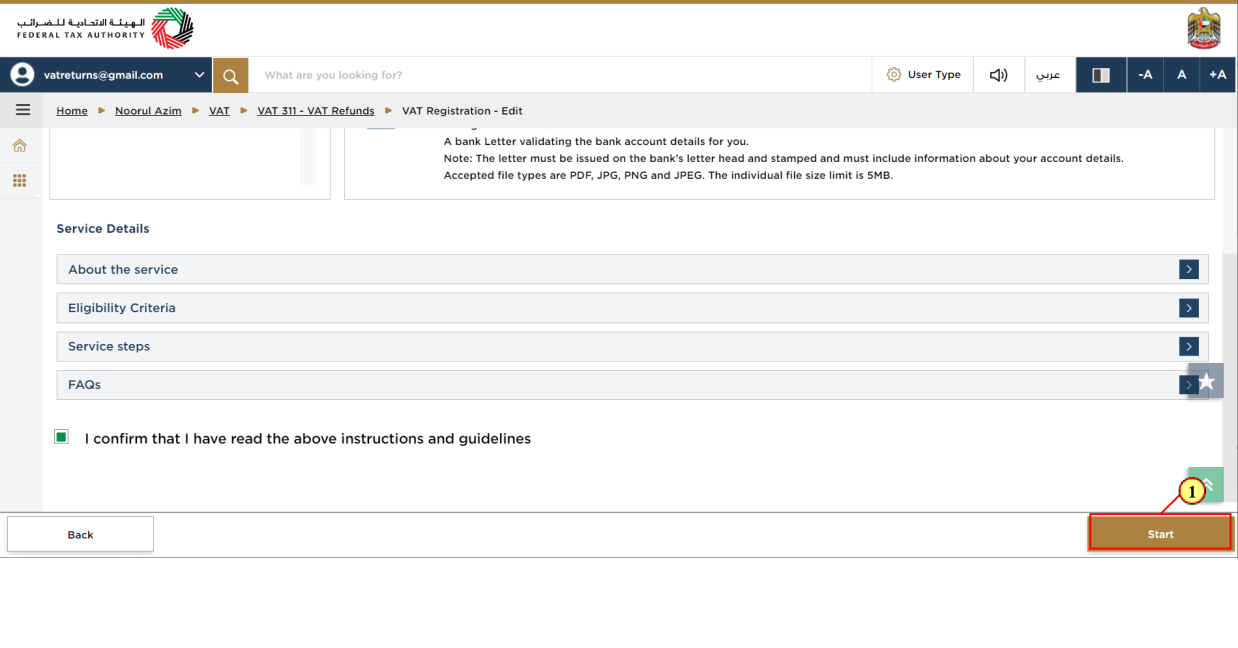The image size is (1238, 648).
Task: Click the scroll-to-top arrow icon
Action: point(1206,484)
